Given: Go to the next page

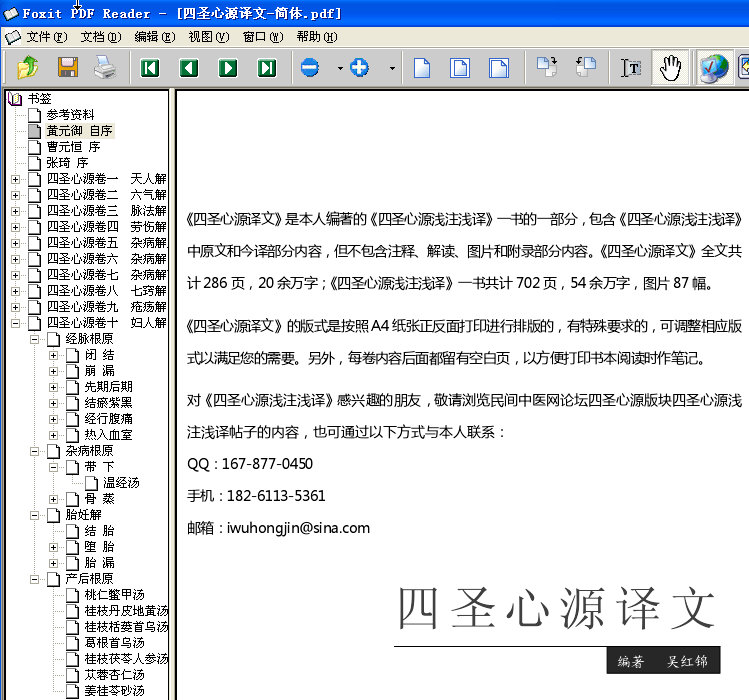Looking at the screenshot, I should click(x=228, y=68).
